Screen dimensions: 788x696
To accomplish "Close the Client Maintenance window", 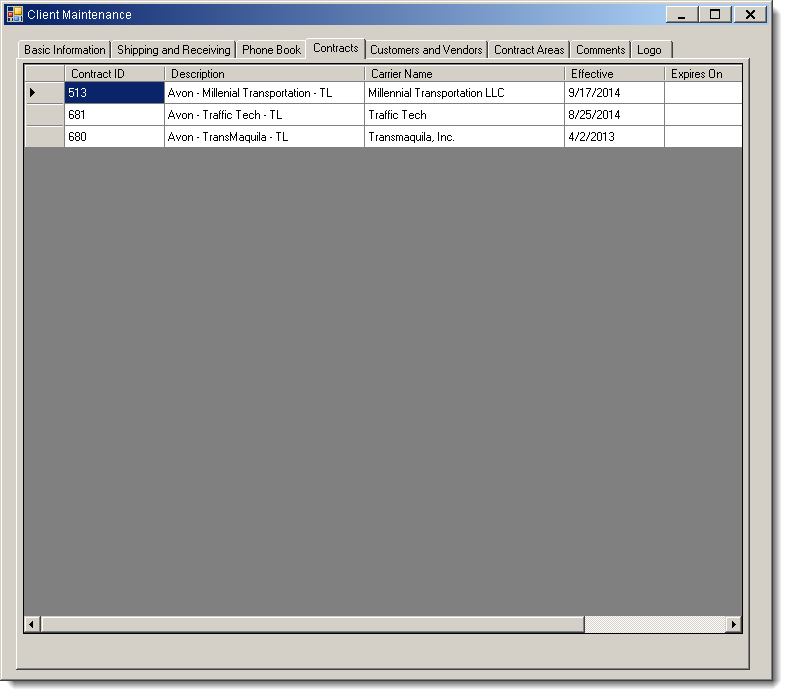I will click(x=750, y=14).
